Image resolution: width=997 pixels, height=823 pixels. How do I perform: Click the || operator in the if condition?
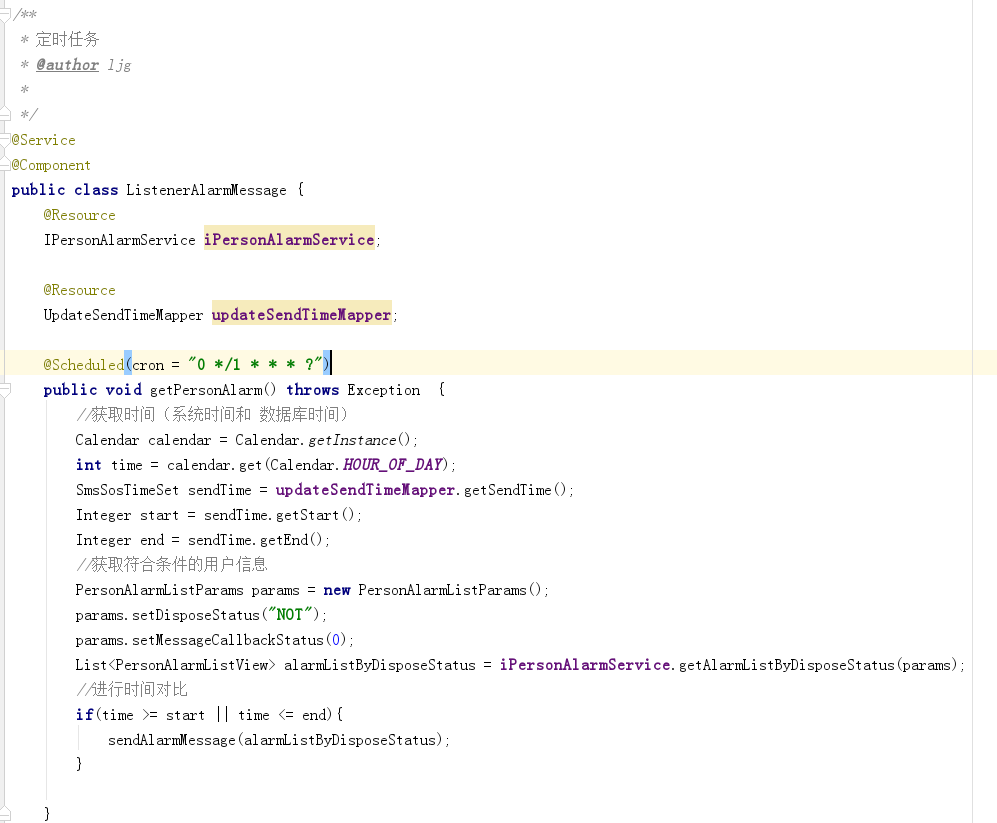[x=222, y=715]
